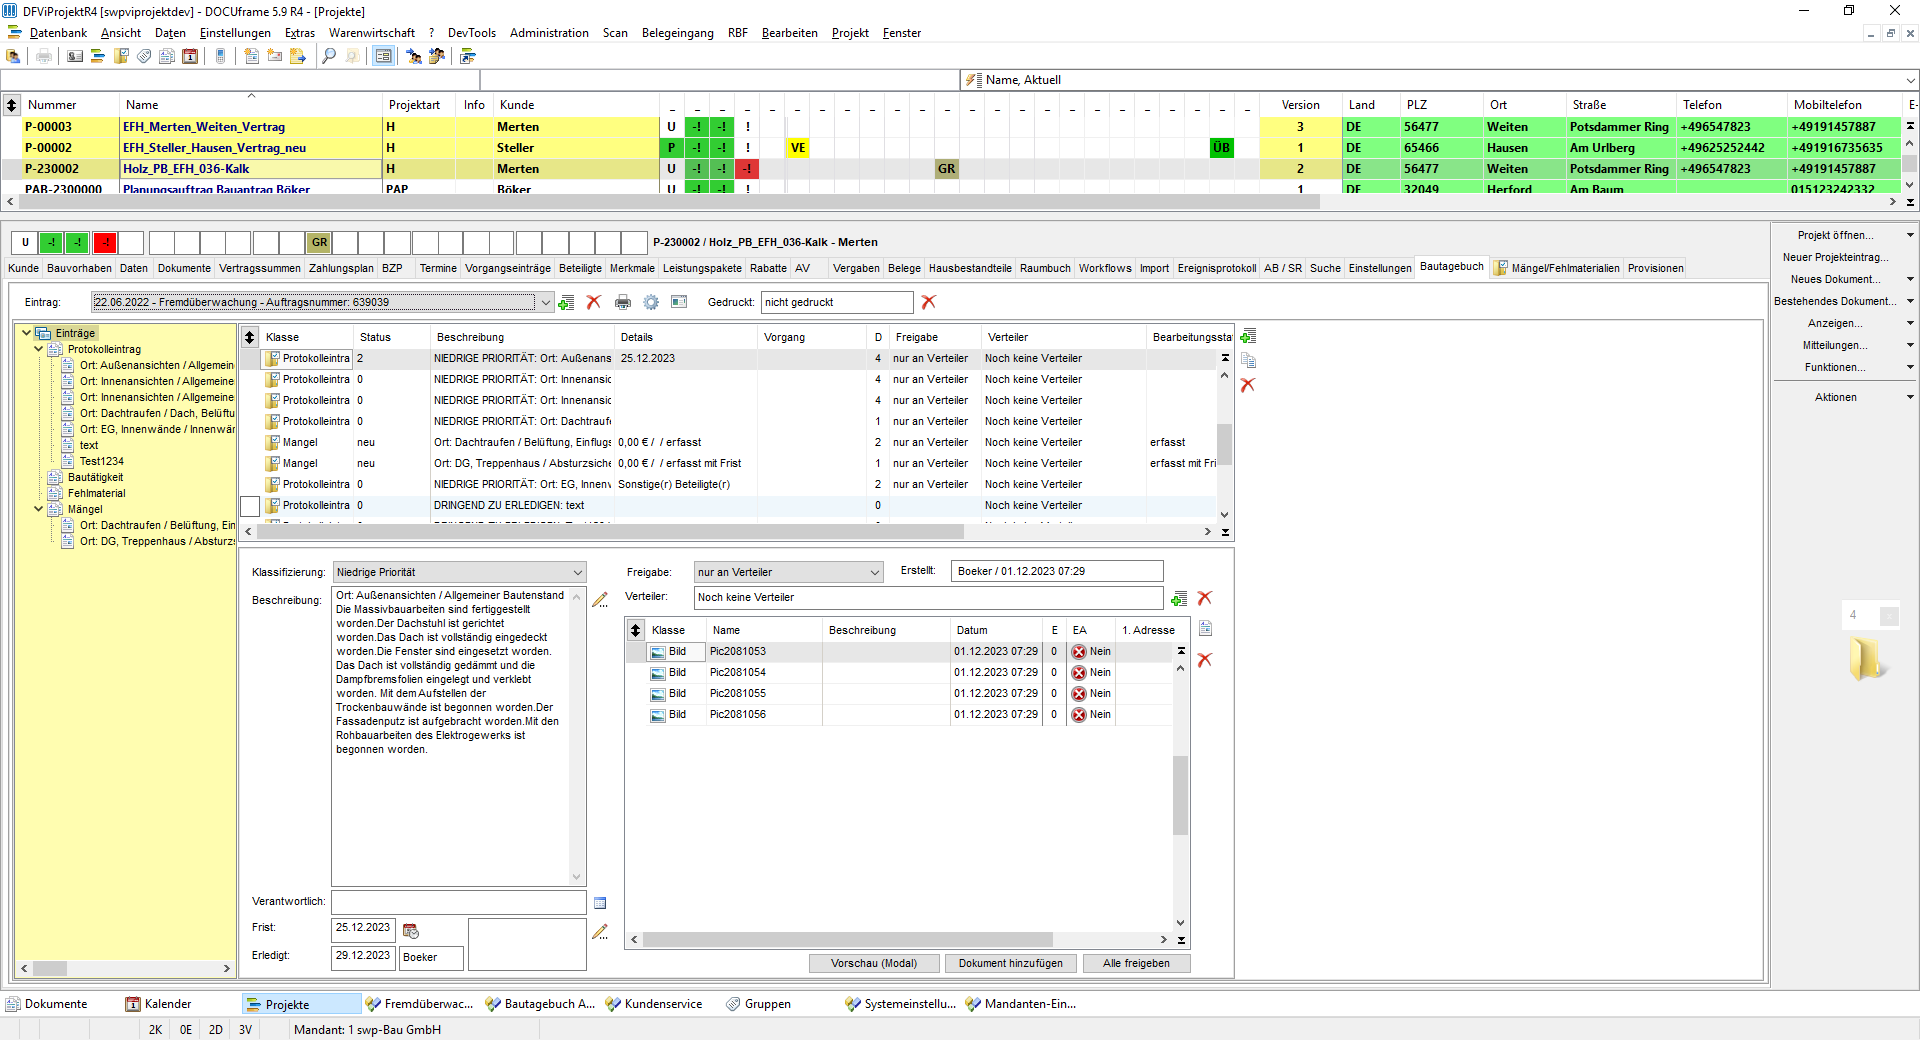Viewport: 1920px width, 1040px height.
Task: Tick the checkbox beside DRINGEND ZU ERLEDIGEN: text
Action: (x=250, y=506)
